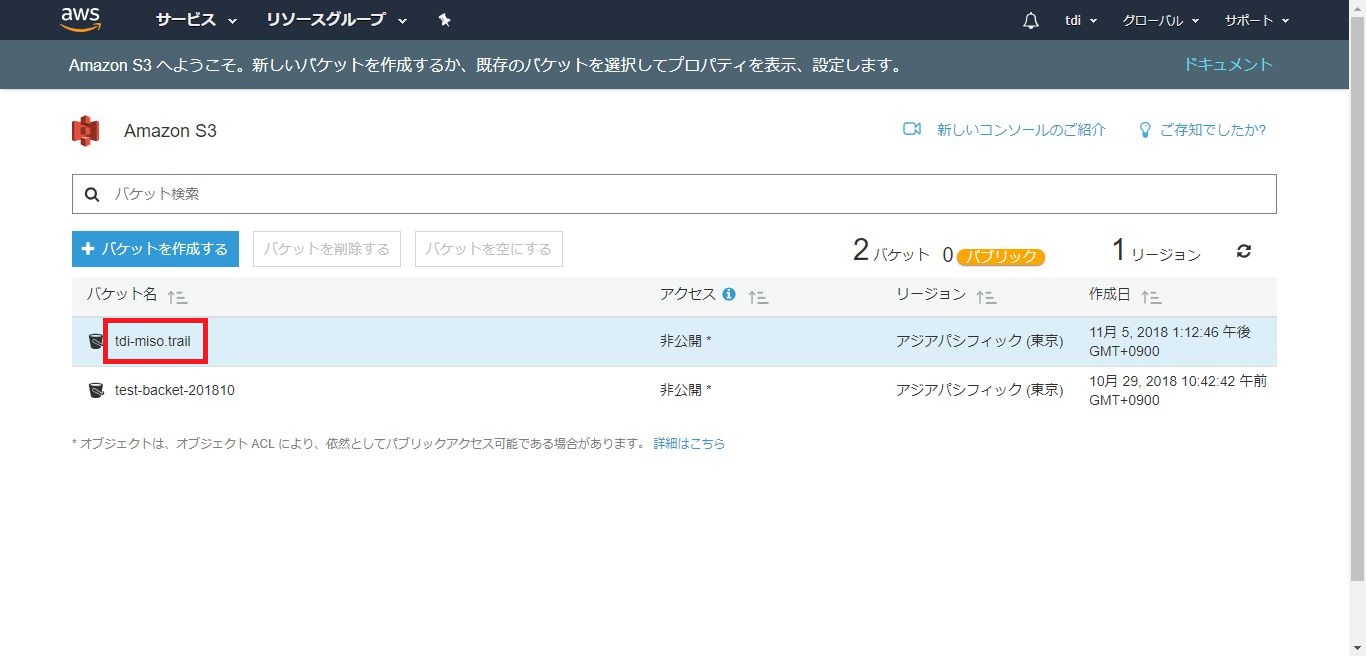This screenshot has width=1366, height=656.
Task: Sort by creation date column icon
Action: pyautogui.click(x=1151, y=296)
